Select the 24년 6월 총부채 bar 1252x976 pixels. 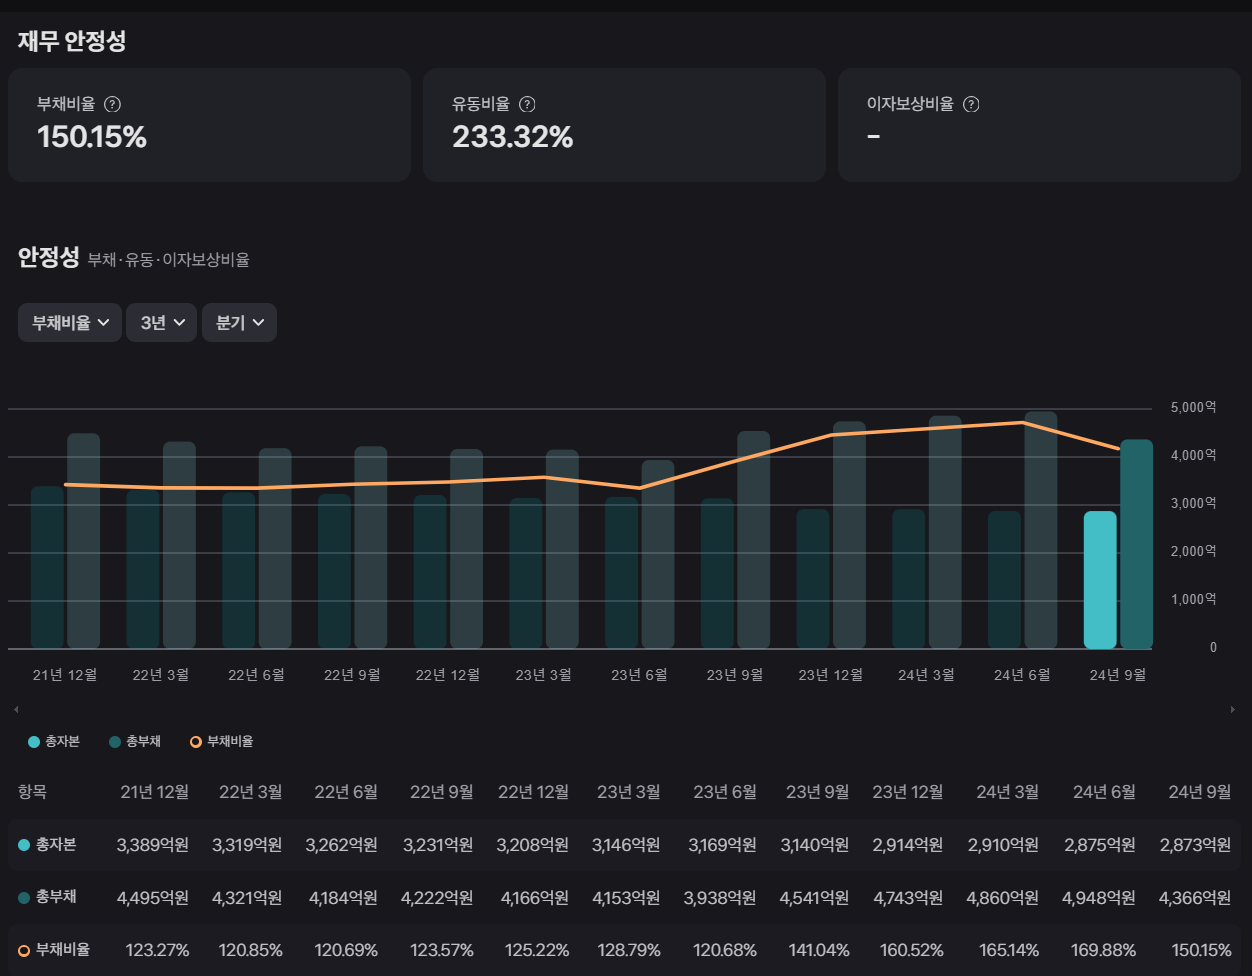click(x=1041, y=530)
